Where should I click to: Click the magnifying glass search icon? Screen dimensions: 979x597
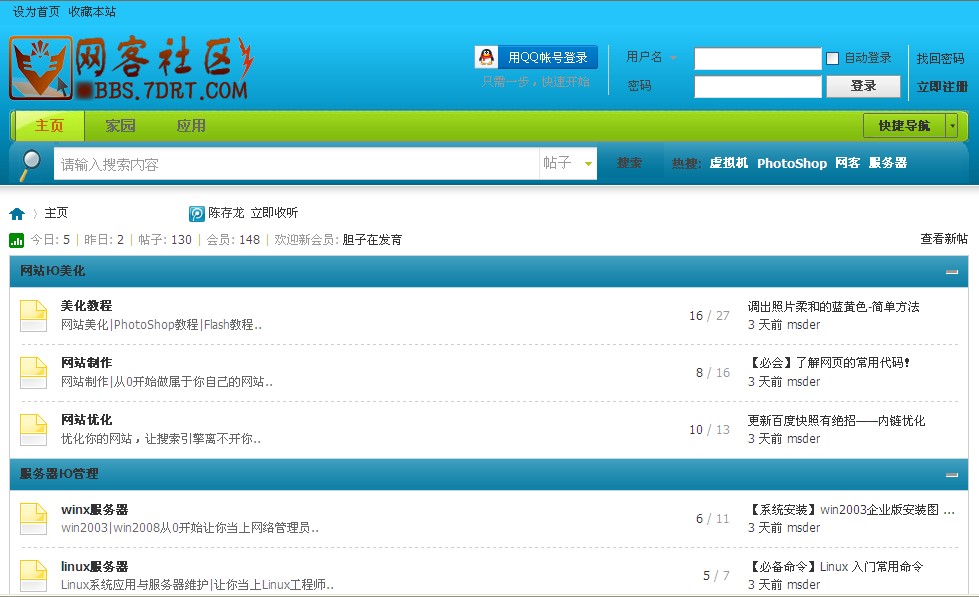[29, 164]
